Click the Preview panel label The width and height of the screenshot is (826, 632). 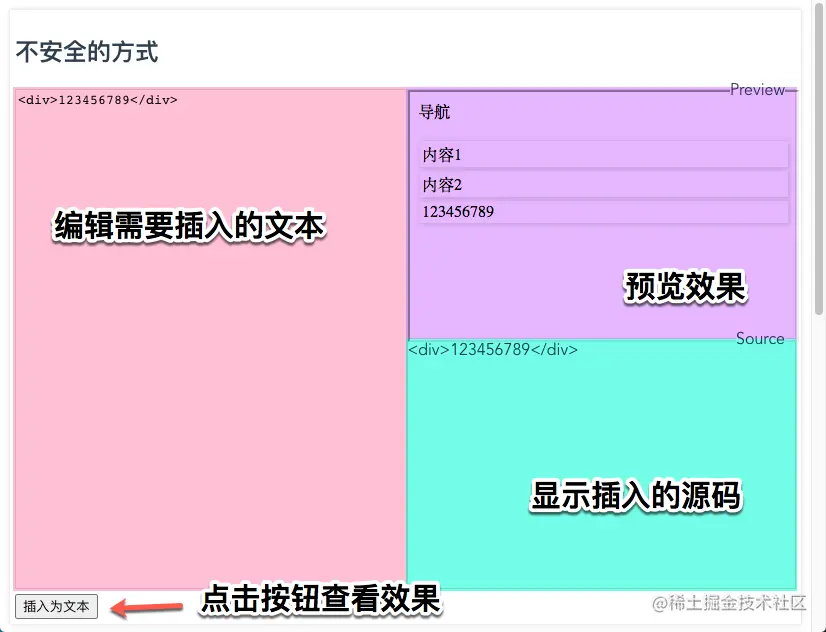(x=759, y=89)
